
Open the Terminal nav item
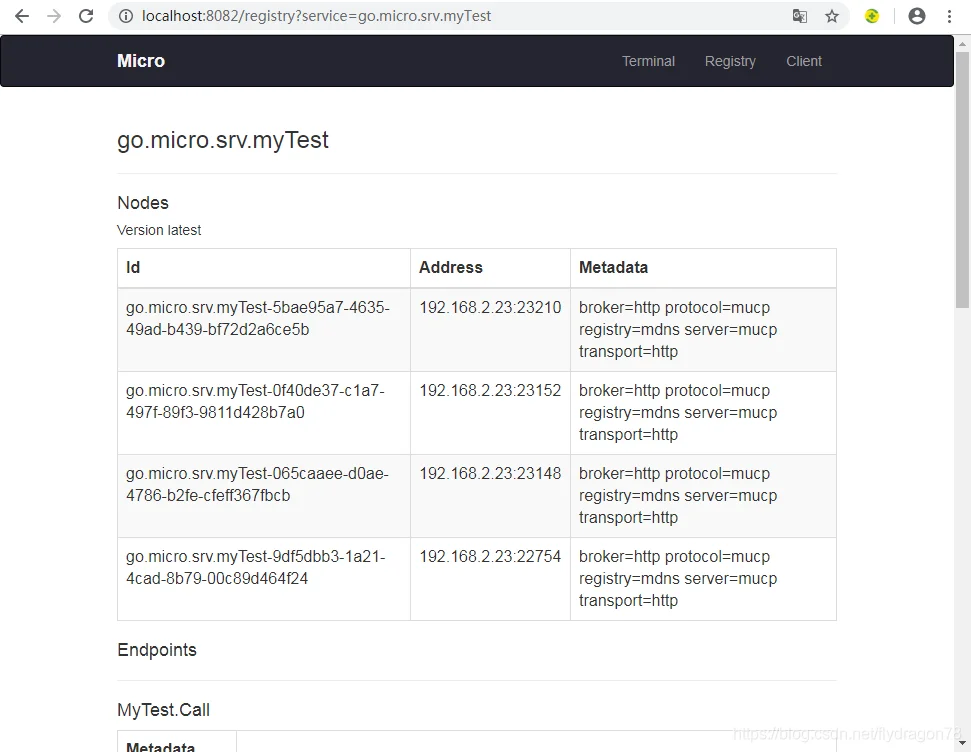click(x=648, y=61)
